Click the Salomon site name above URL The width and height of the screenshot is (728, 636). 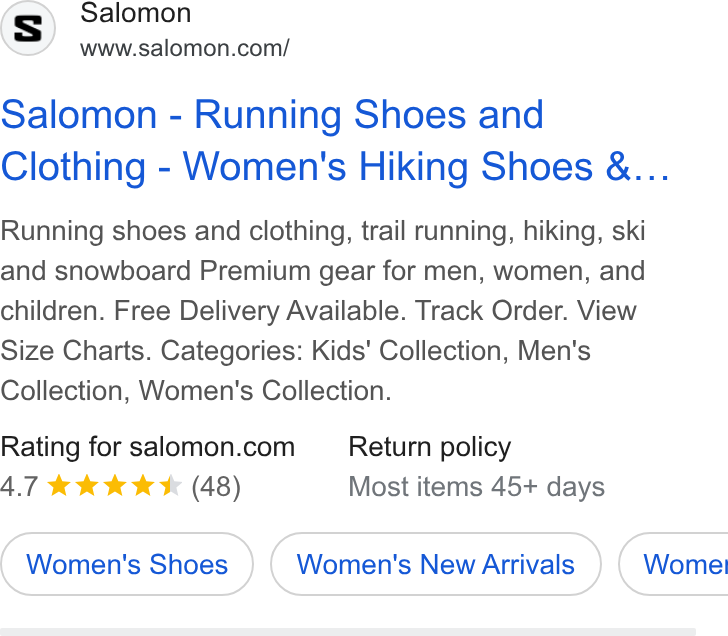click(x=136, y=13)
